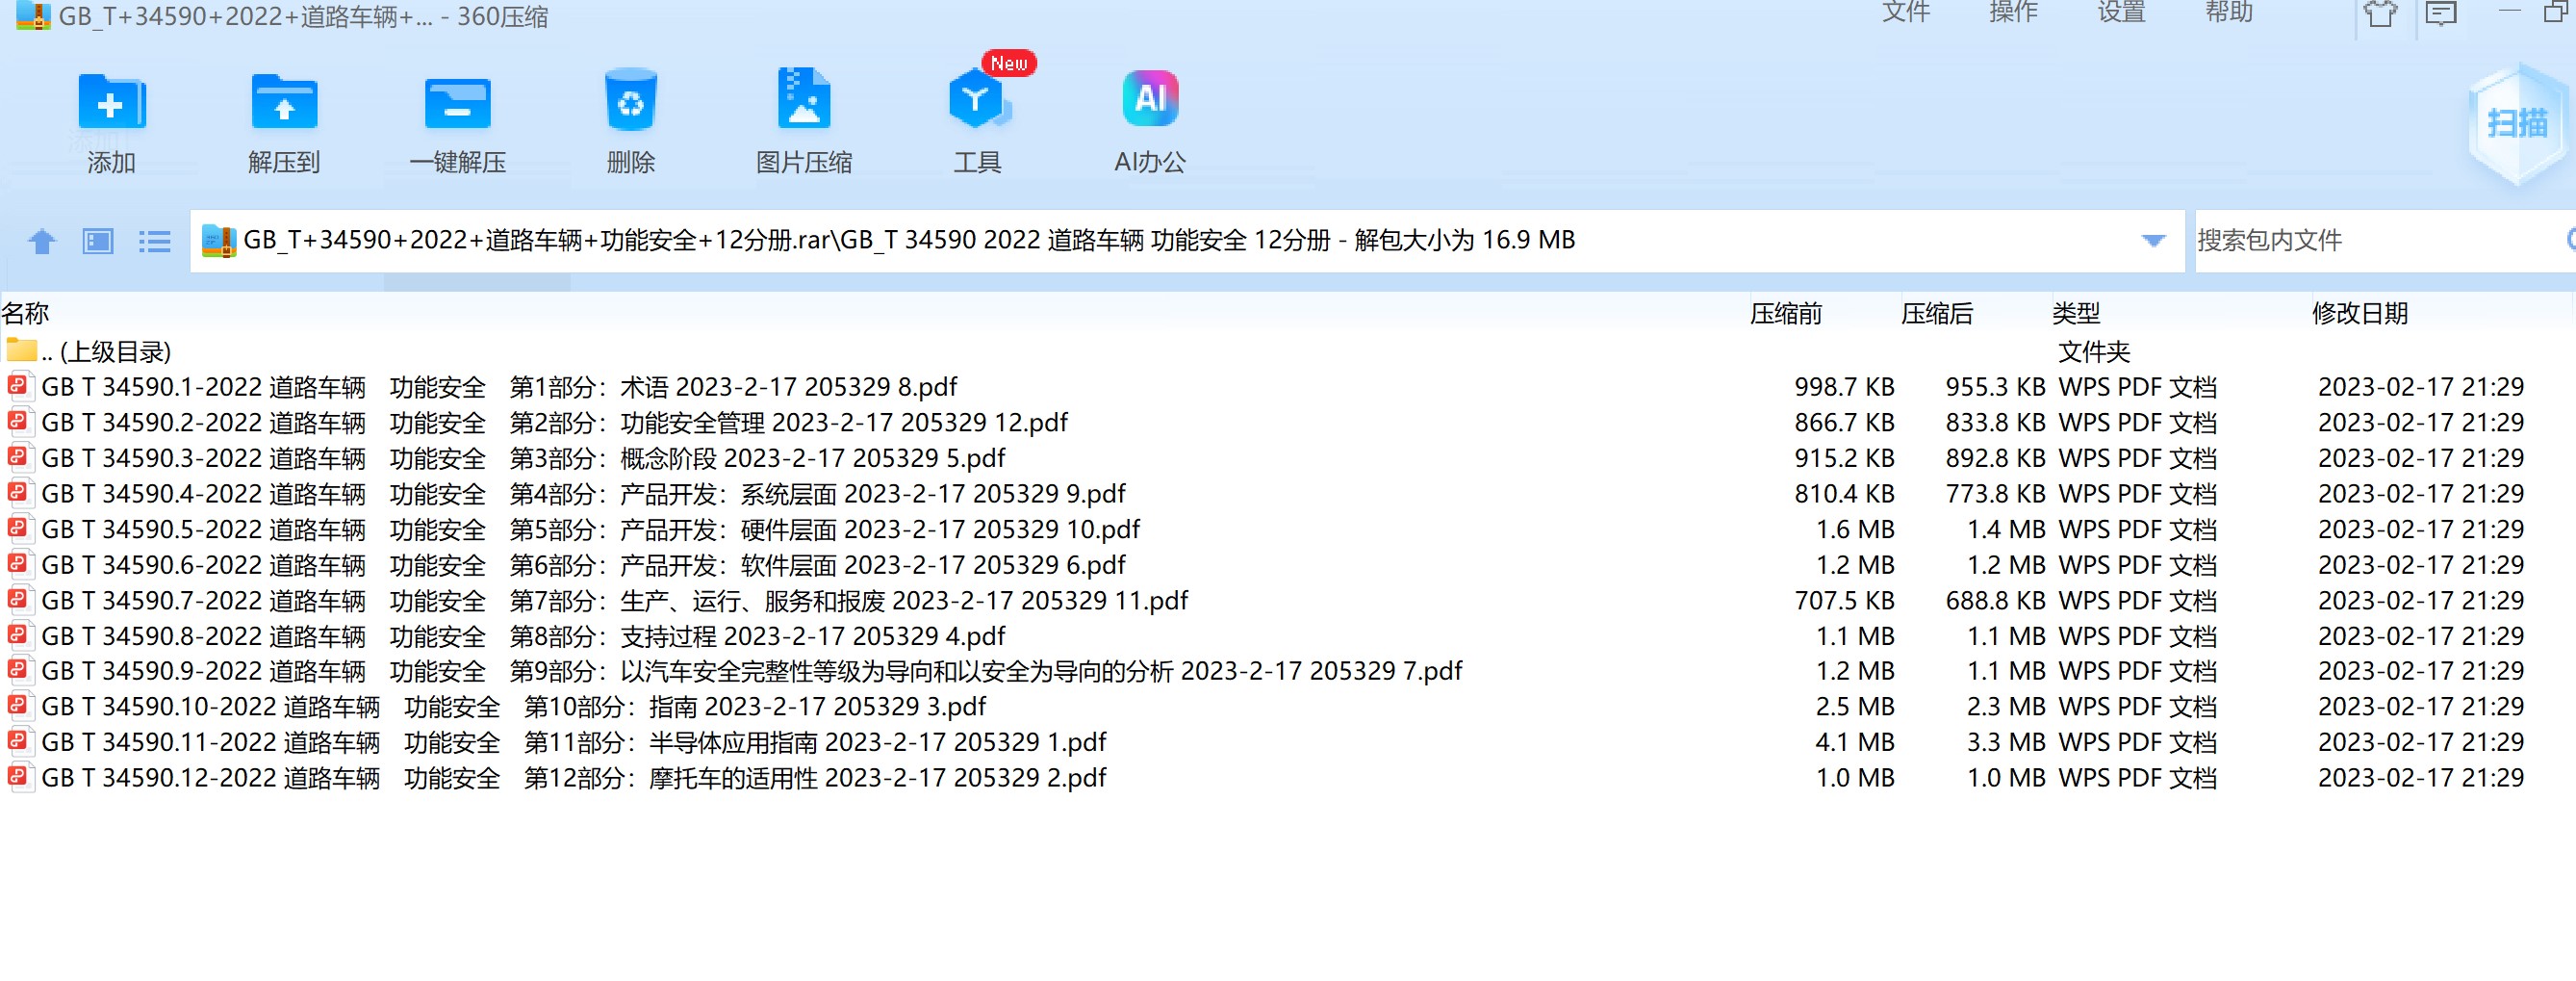2576x981 pixels.
Task: Click the restore/maximize window button
Action: pyautogui.click(x=2556, y=12)
